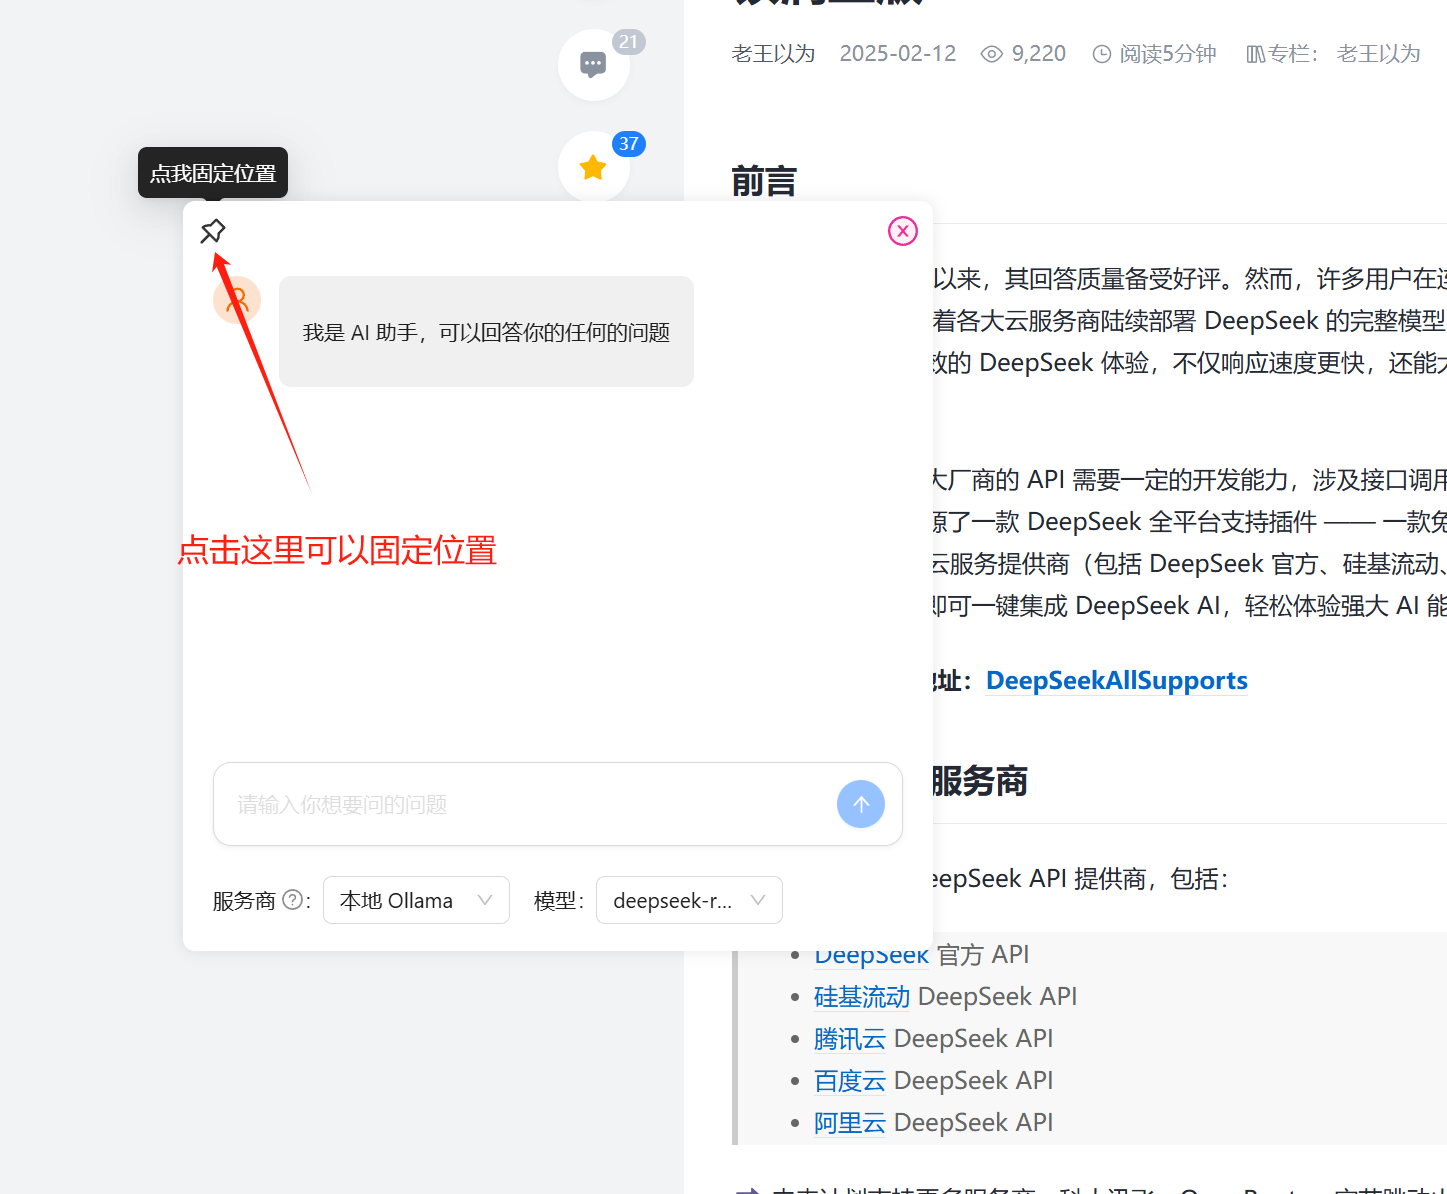1447x1194 pixels.
Task: Click the clock reading-time icon
Action: [x=1101, y=54]
